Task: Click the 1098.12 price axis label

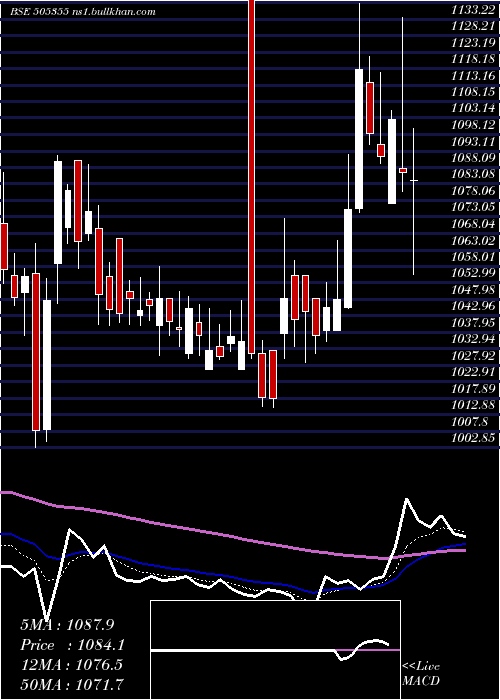Action: click(473, 125)
